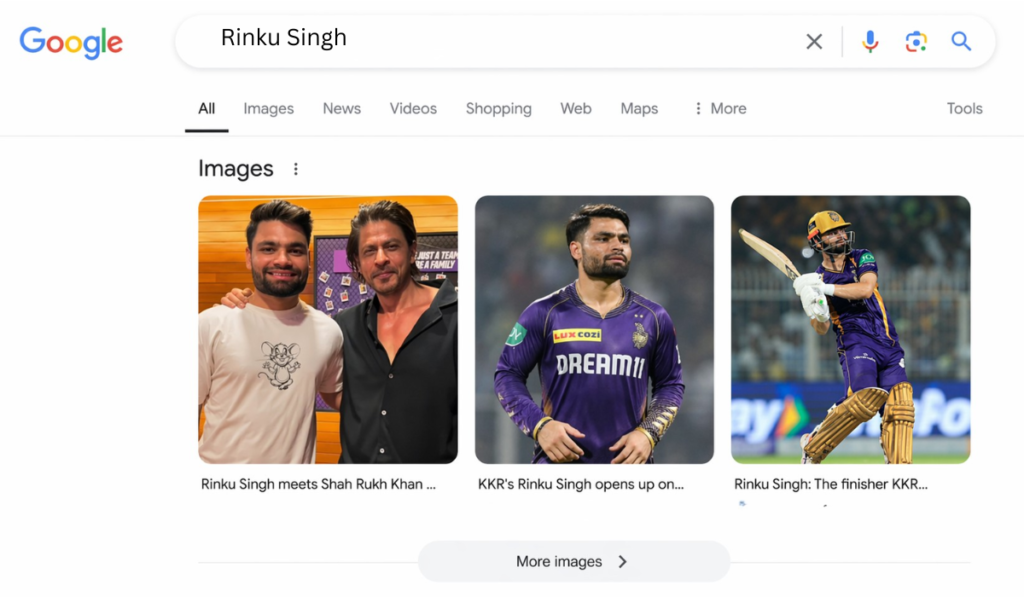Open the News results tab
The image size is (1024, 597).
pyautogui.click(x=341, y=108)
